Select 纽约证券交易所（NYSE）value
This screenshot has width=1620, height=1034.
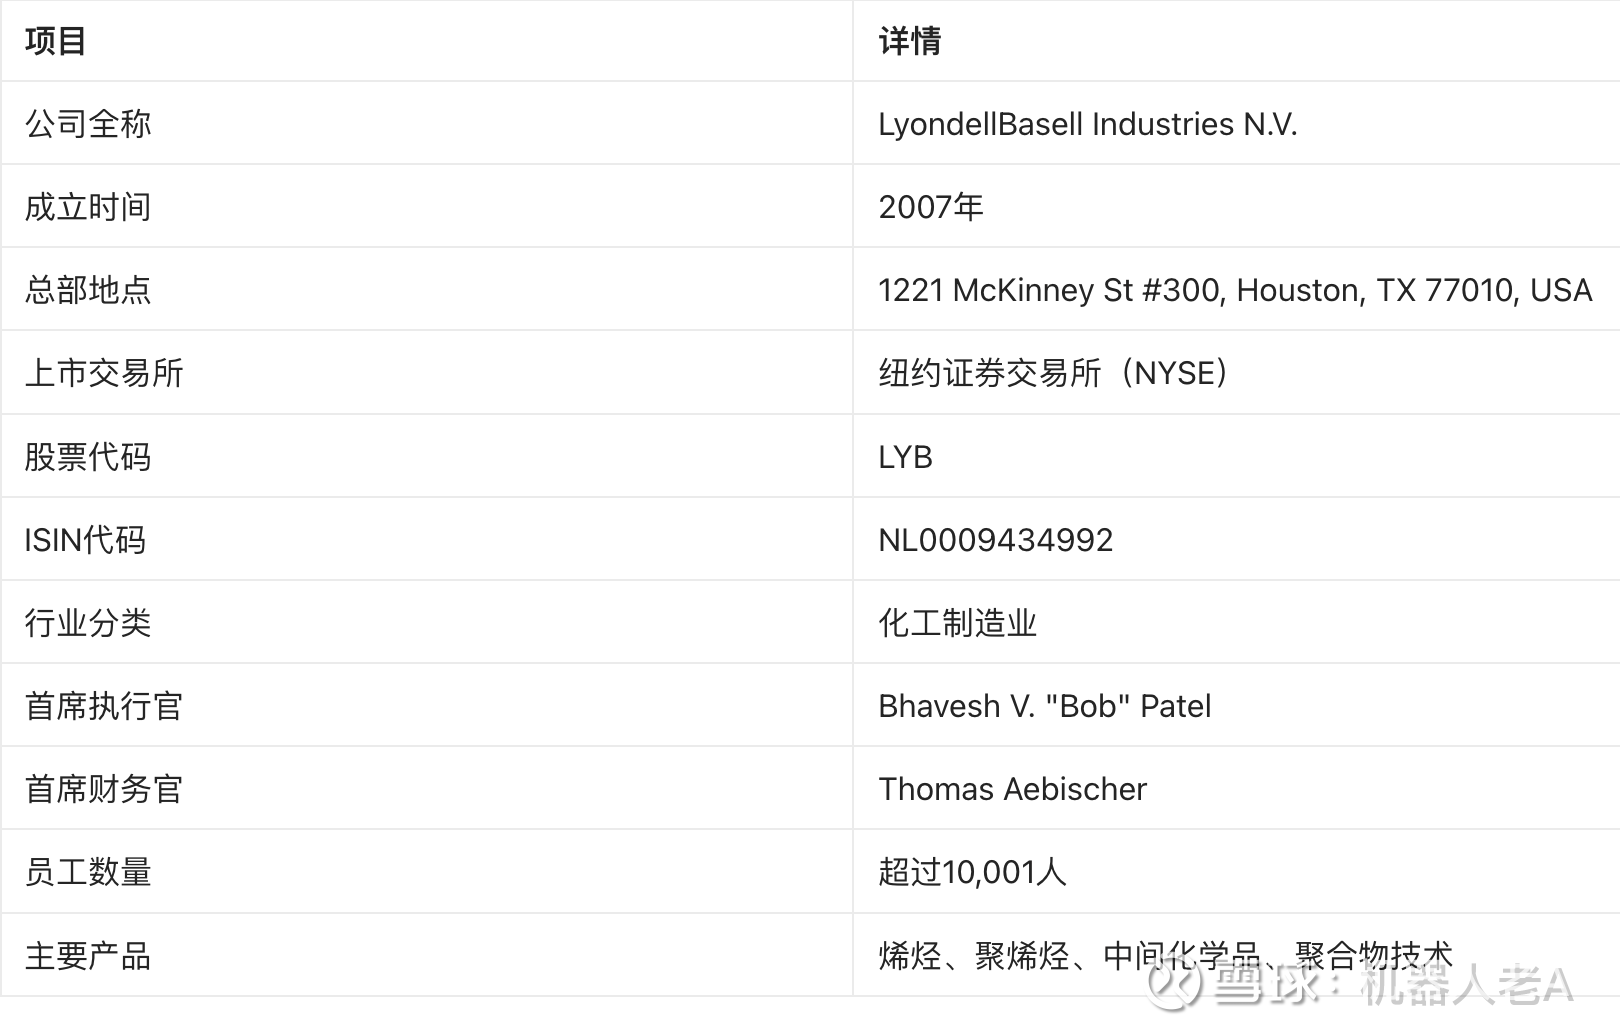pyautogui.click(x=1054, y=373)
